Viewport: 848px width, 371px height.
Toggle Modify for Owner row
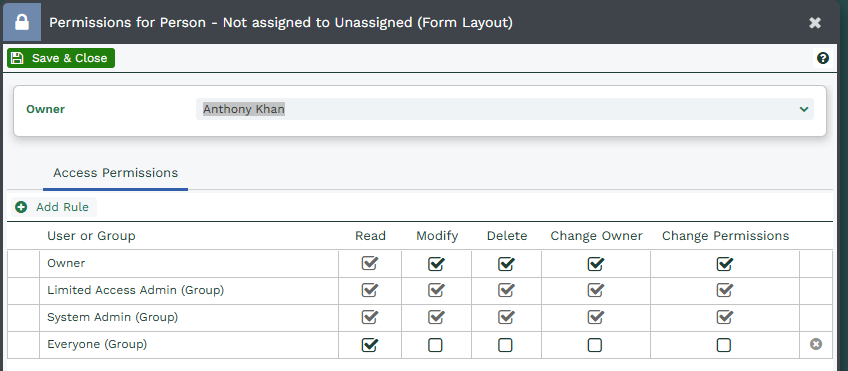click(436, 263)
